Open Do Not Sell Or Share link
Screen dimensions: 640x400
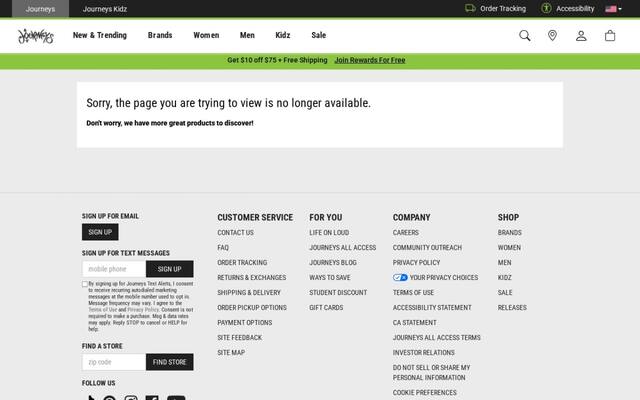pyautogui.click(x=431, y=373)
